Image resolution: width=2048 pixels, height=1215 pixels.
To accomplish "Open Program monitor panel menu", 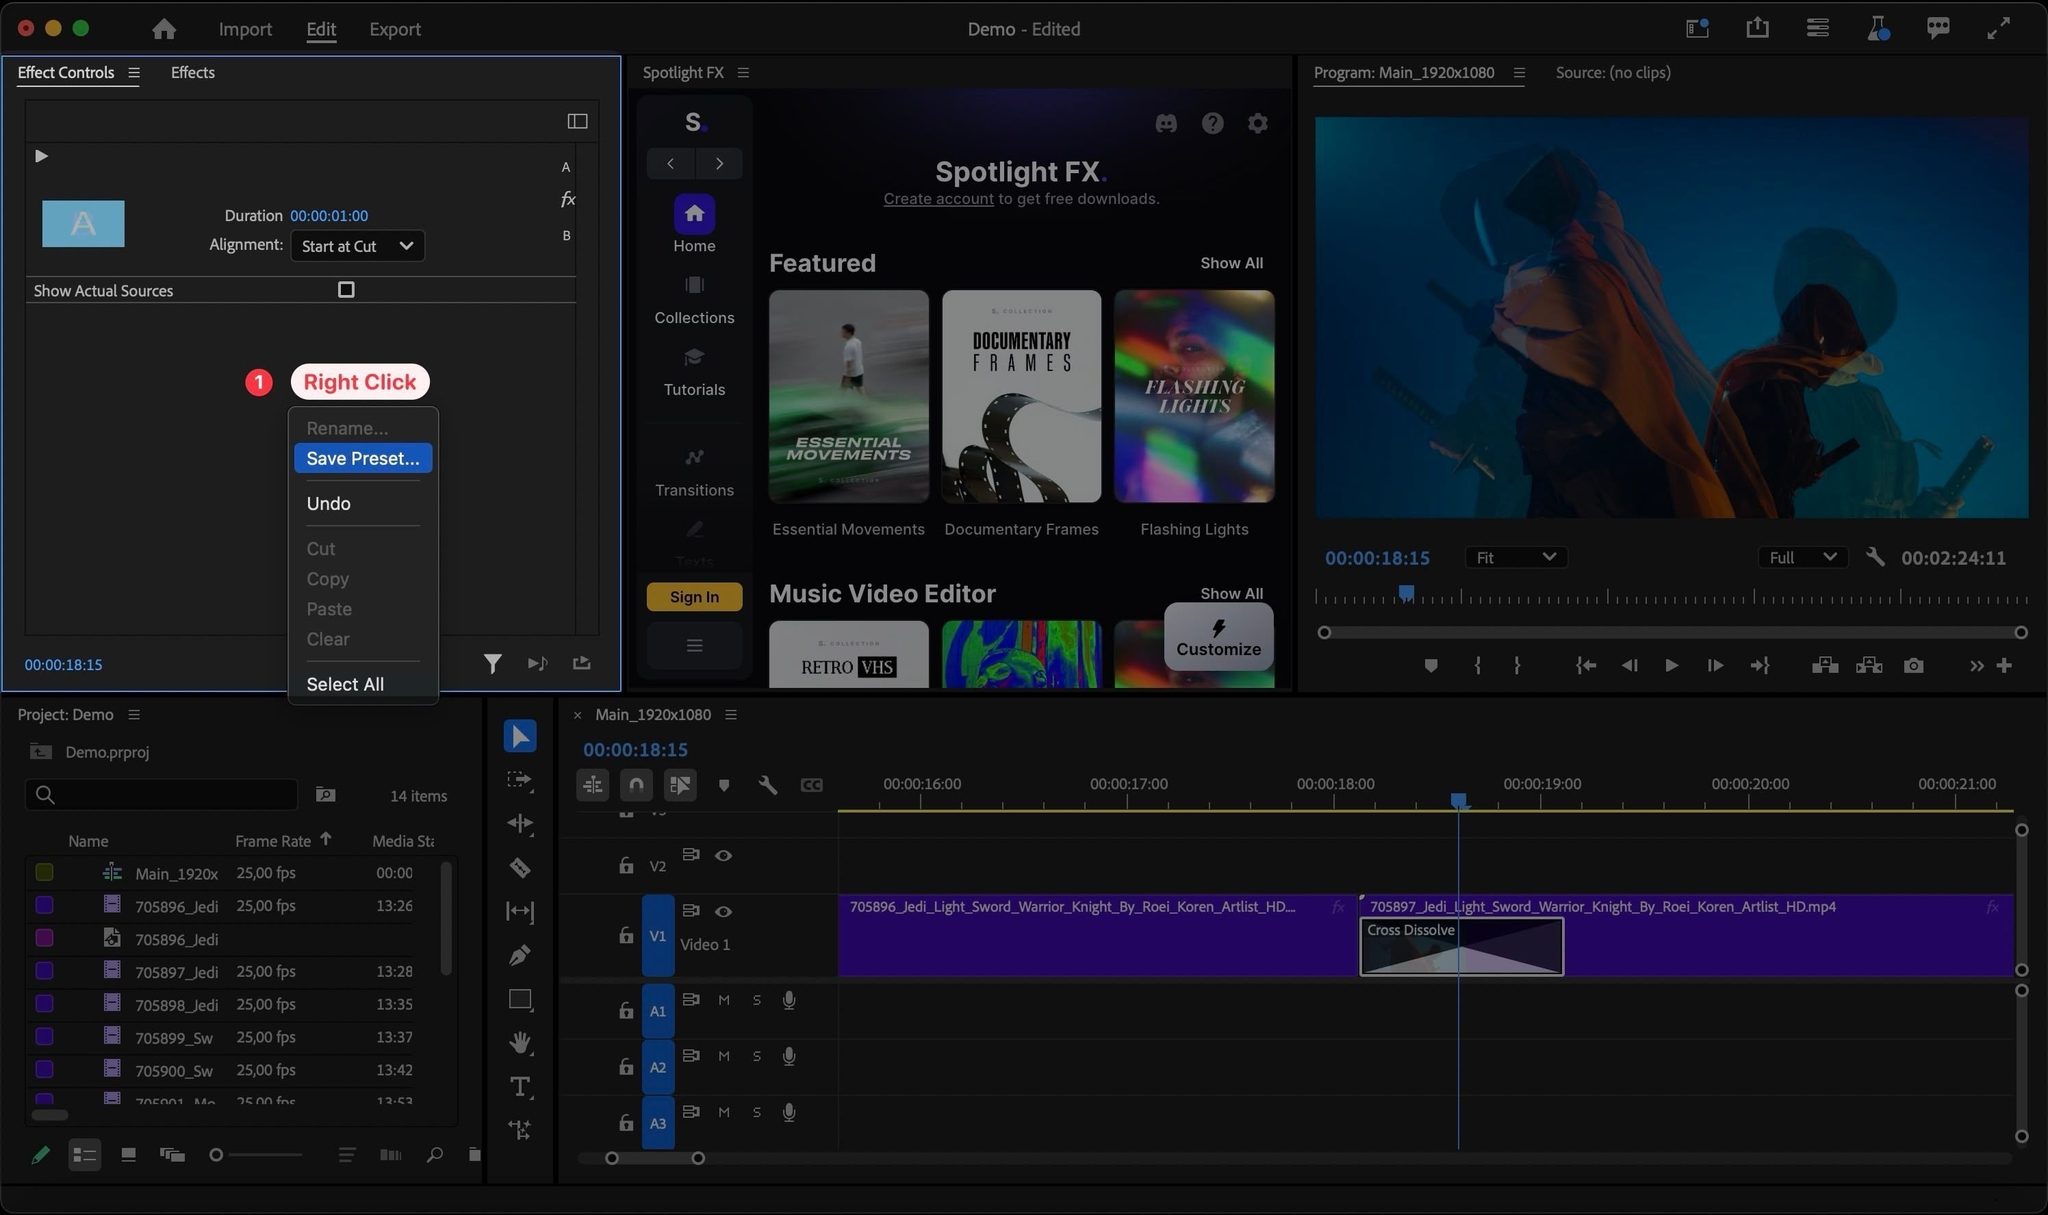I will point(1519,72).
